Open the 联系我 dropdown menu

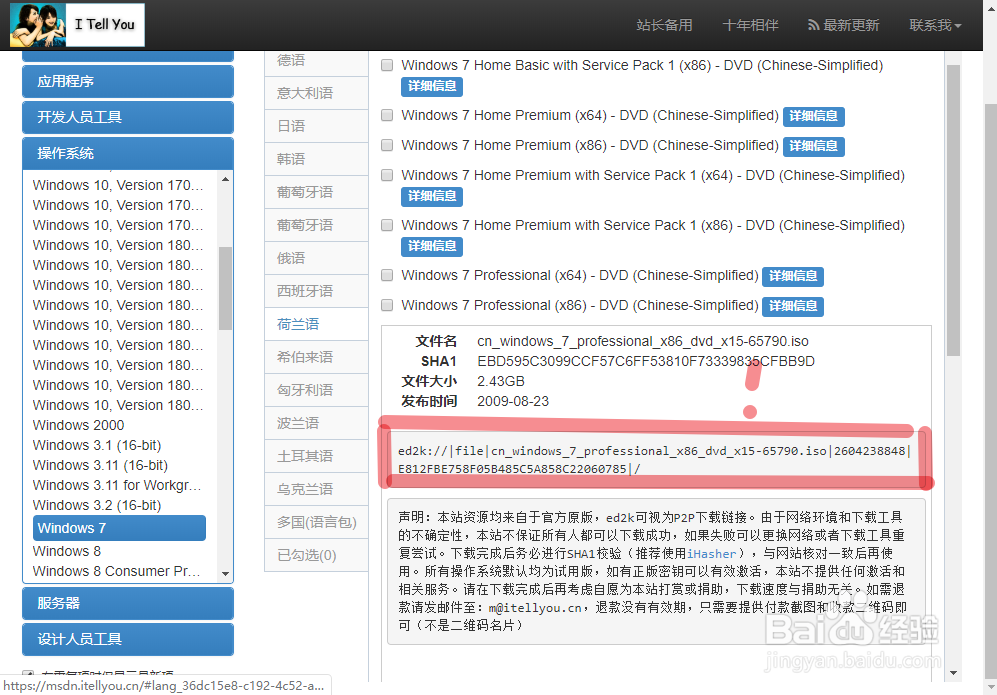click(934, 24)
